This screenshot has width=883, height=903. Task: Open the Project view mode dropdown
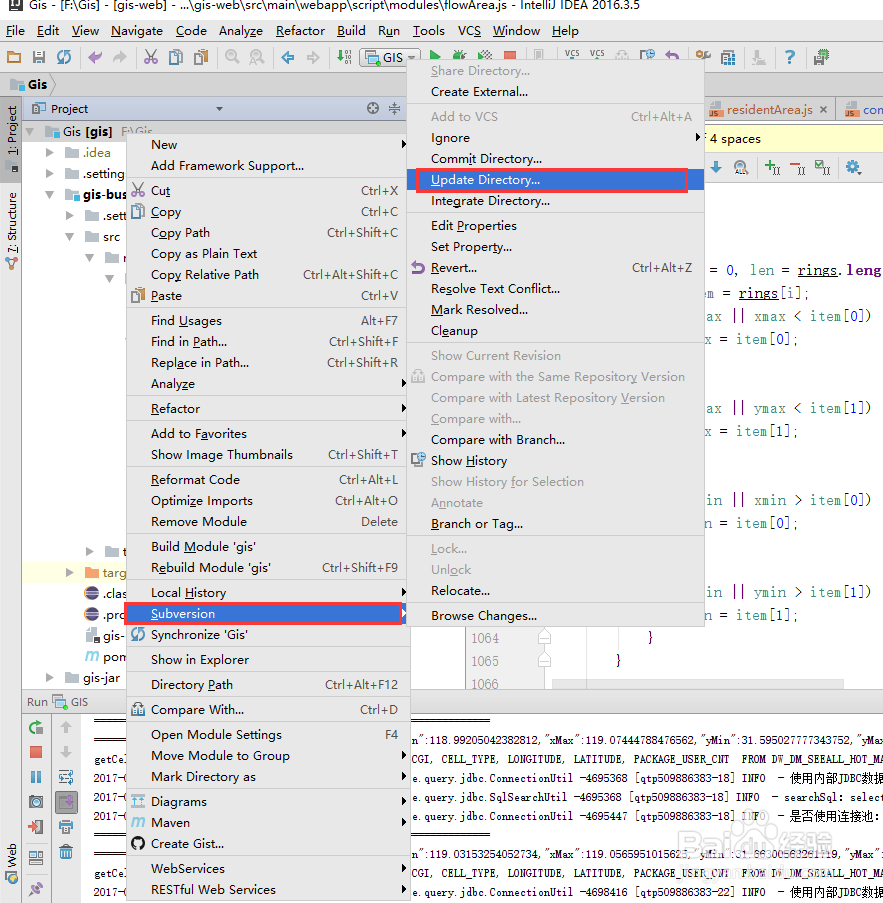click(219, 109)
